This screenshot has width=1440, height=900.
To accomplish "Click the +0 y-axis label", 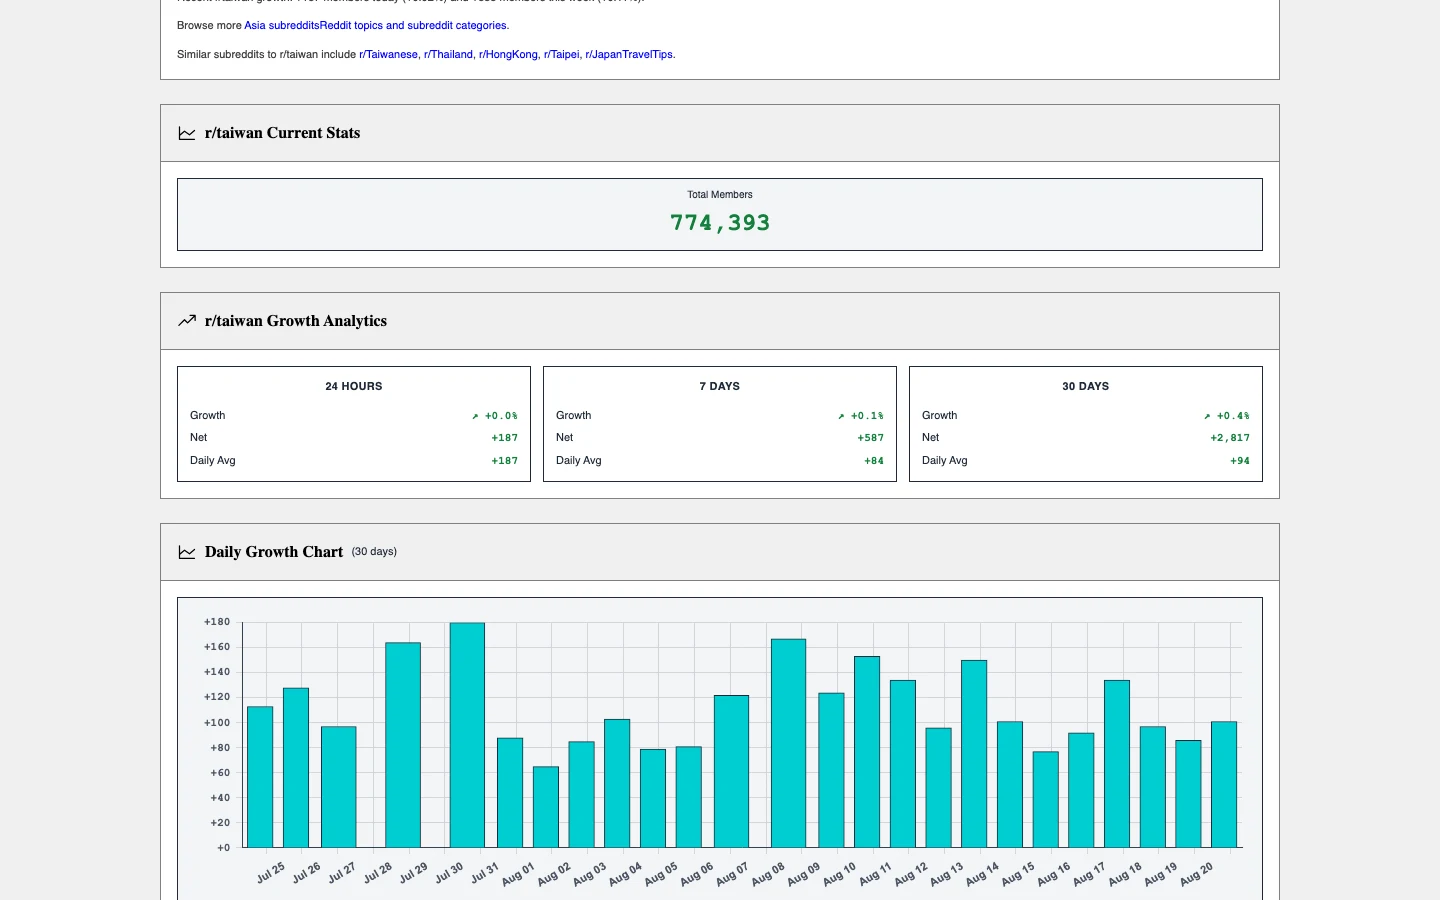I will [224, 848].
